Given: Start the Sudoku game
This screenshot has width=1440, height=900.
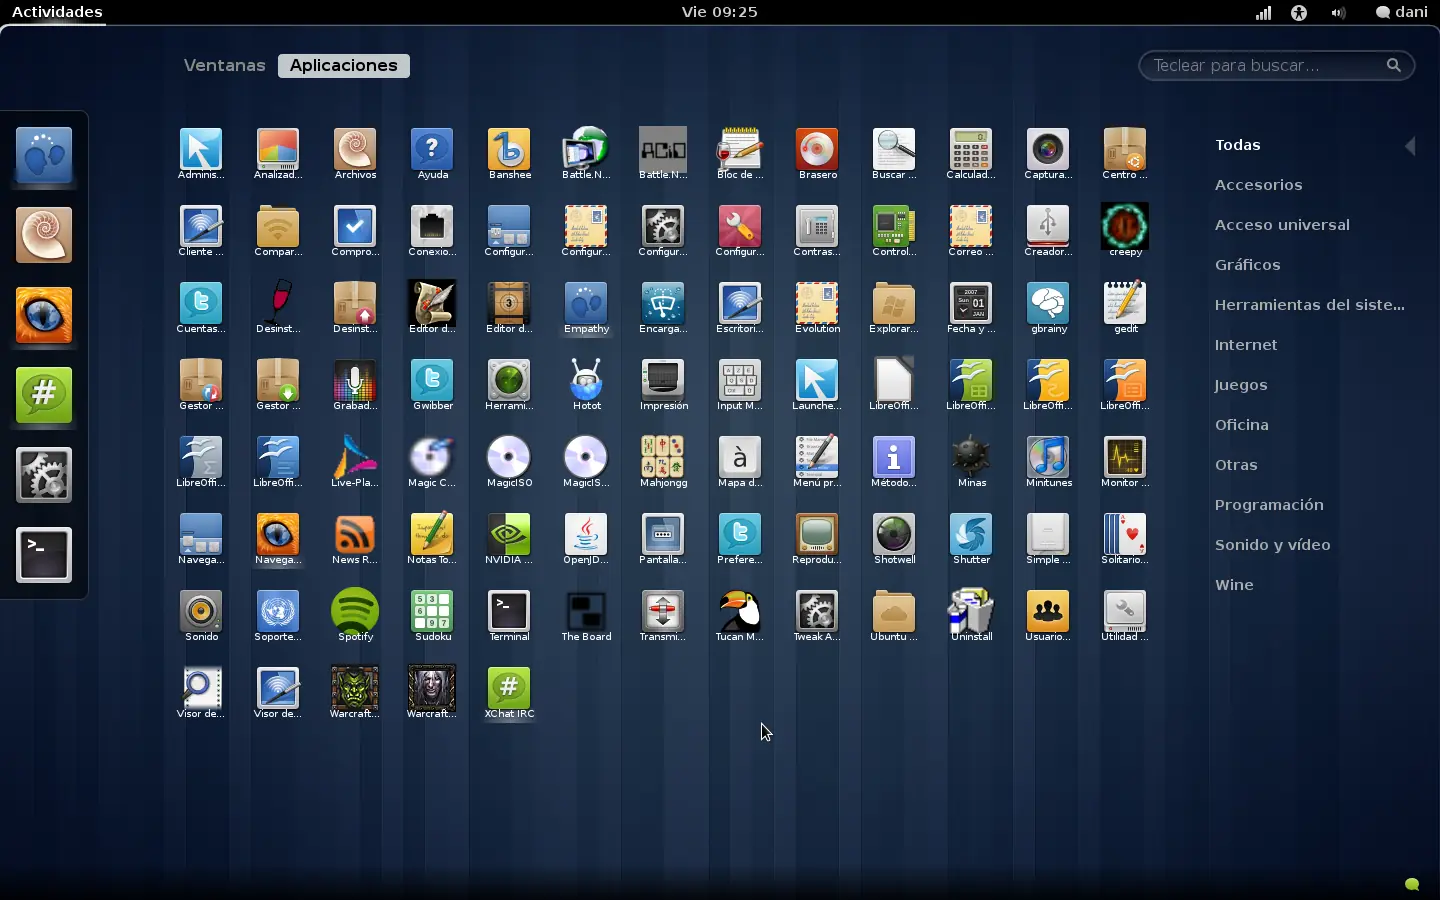Looking at the screenshot, I should click(432, 616).
